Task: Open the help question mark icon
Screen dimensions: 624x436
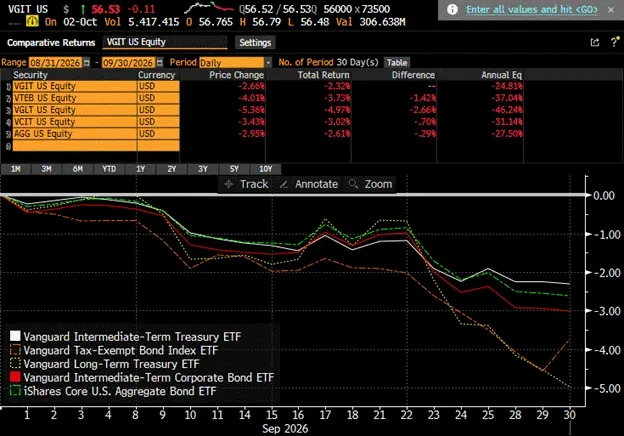Action: 614,42
